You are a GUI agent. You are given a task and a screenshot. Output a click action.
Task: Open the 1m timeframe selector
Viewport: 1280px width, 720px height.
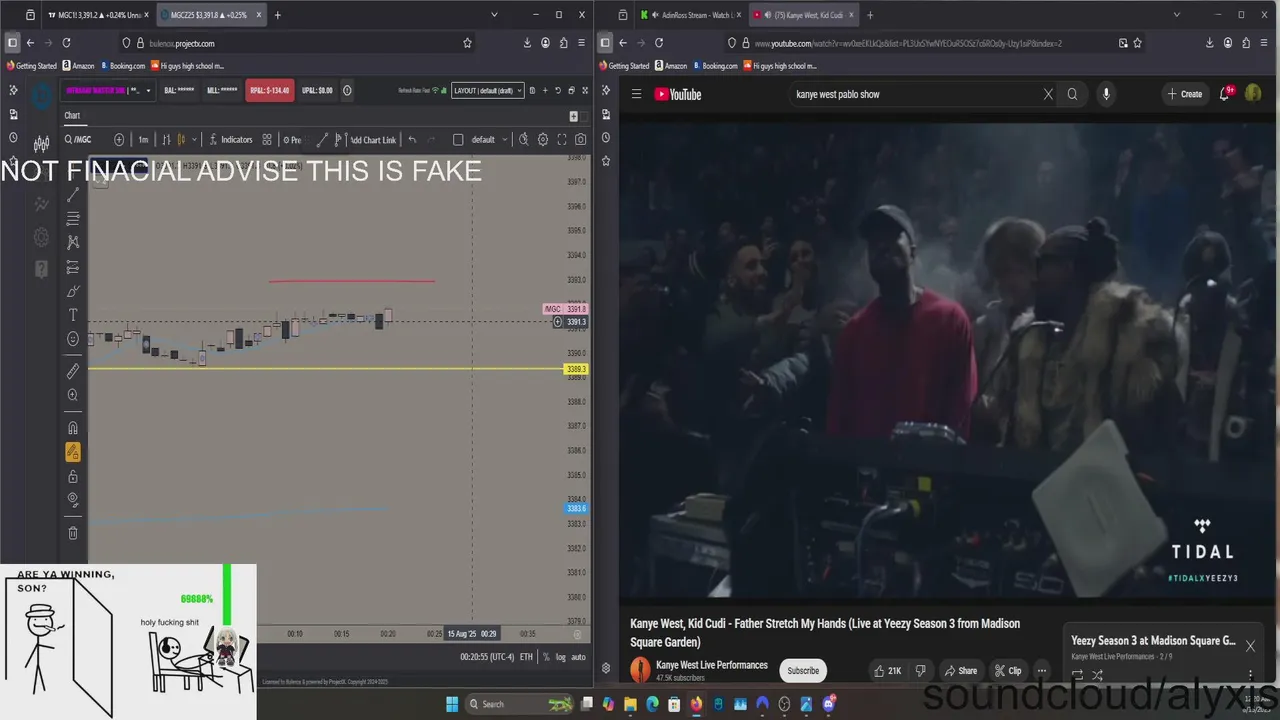[x=143, y=140]
